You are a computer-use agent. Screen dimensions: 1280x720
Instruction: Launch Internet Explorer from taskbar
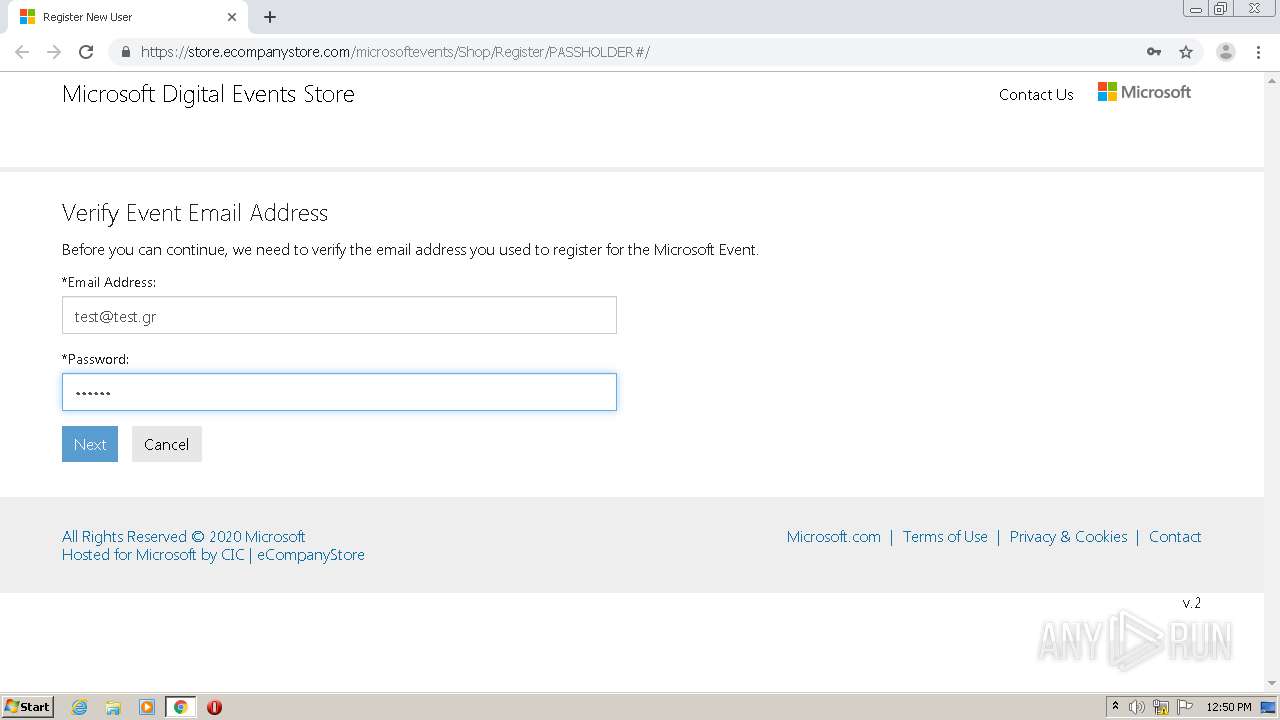click(80, 707)
